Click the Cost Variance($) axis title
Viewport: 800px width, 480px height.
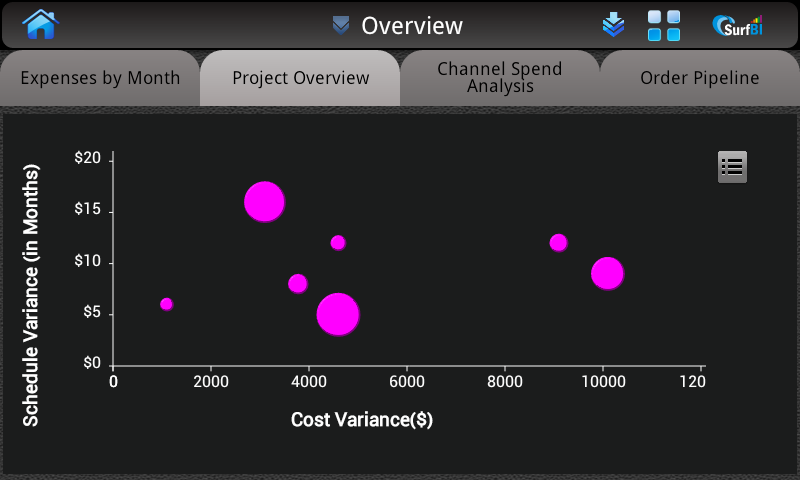(x=362, y=420)
